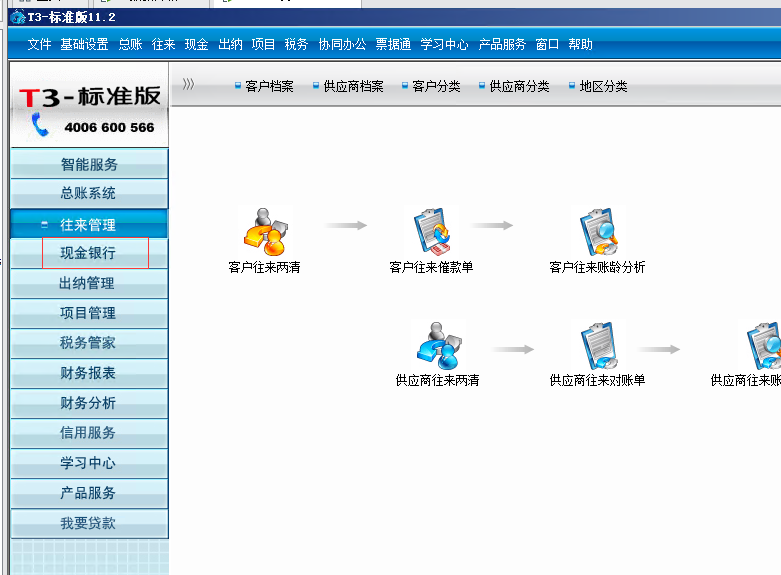
Task: Collapse the toolbar with the triple chevron
Action: click(188, 84)
